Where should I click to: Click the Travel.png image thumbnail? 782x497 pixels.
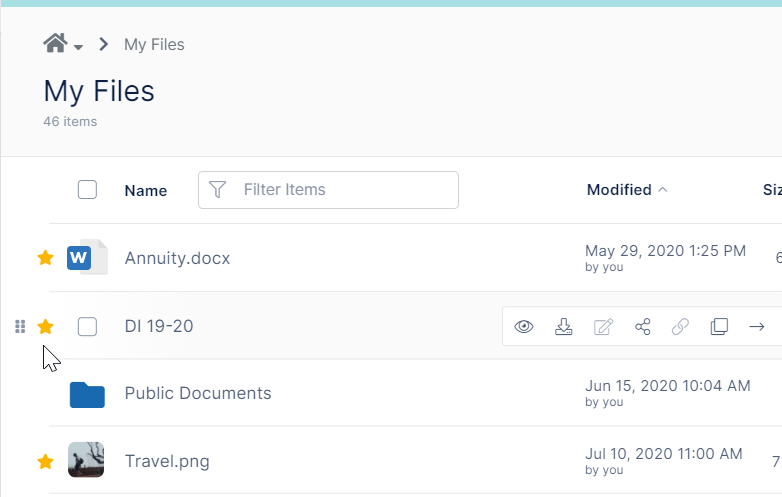87,460
